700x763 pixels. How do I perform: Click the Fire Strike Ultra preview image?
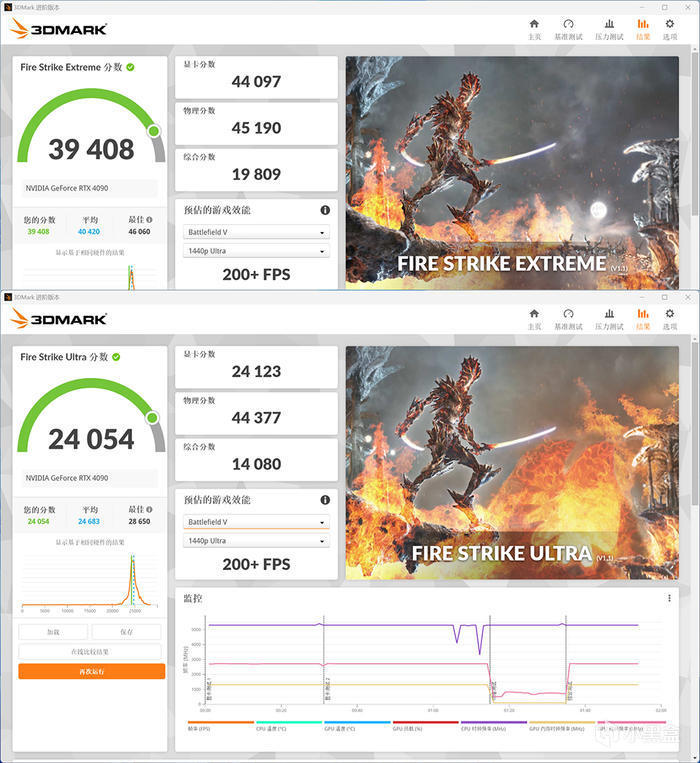point(512,463)
